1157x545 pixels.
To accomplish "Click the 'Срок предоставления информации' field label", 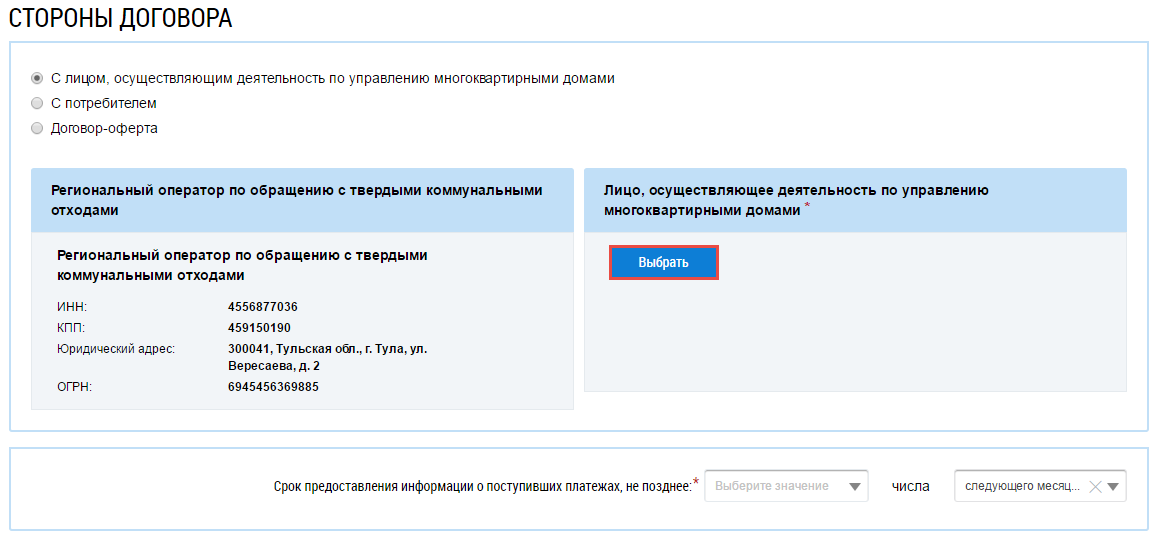I will pos(482,487).
